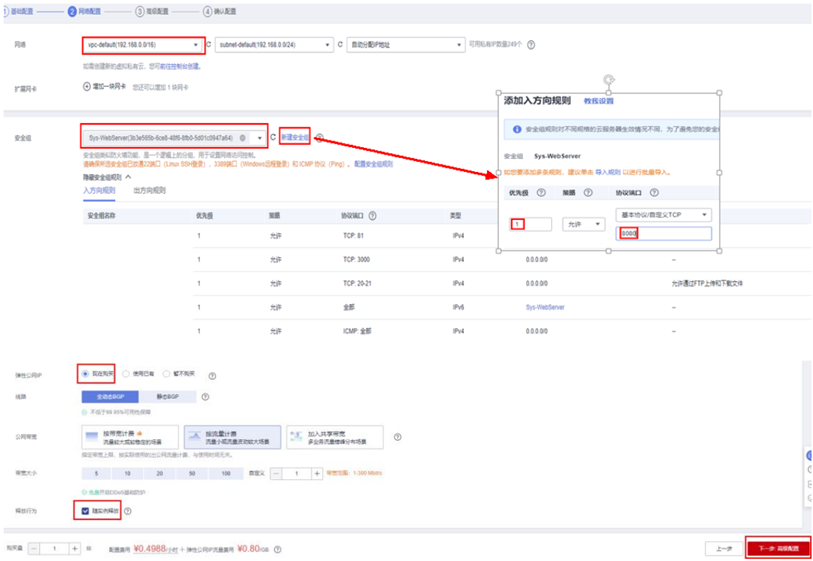The height and width of the screenshot is (561, 813).
Task: Select bandwidth size 5 preset
Action: 96,473
